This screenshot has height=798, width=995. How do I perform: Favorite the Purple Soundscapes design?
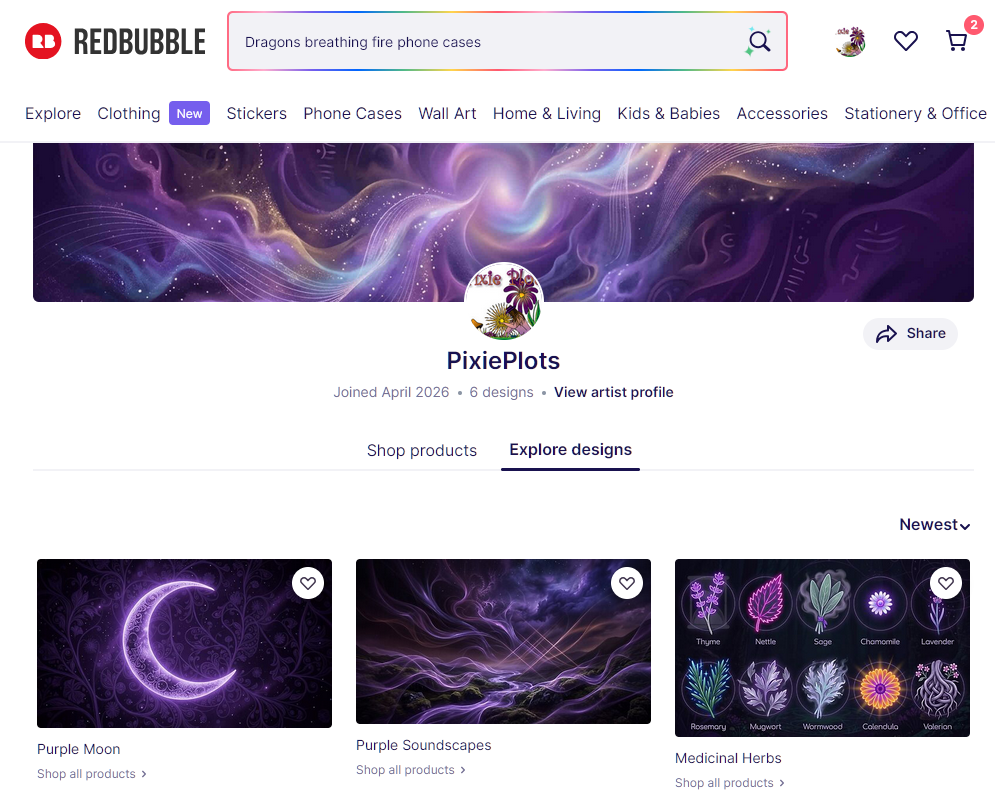[627, 583]
